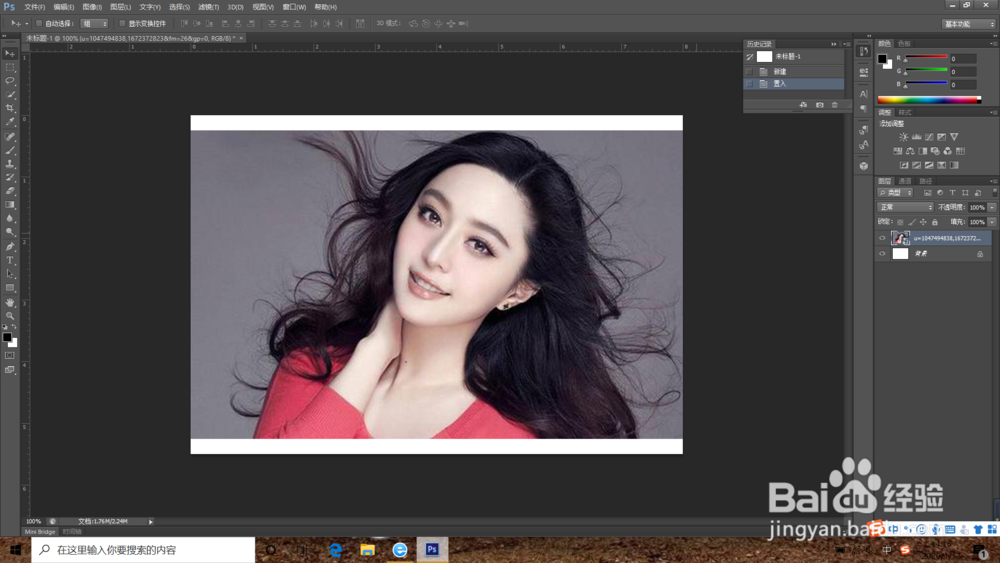This screenshot has width=1000, height=563.
Task: Select the Rectangular Marquee tool
Action: tap(10, 67)
